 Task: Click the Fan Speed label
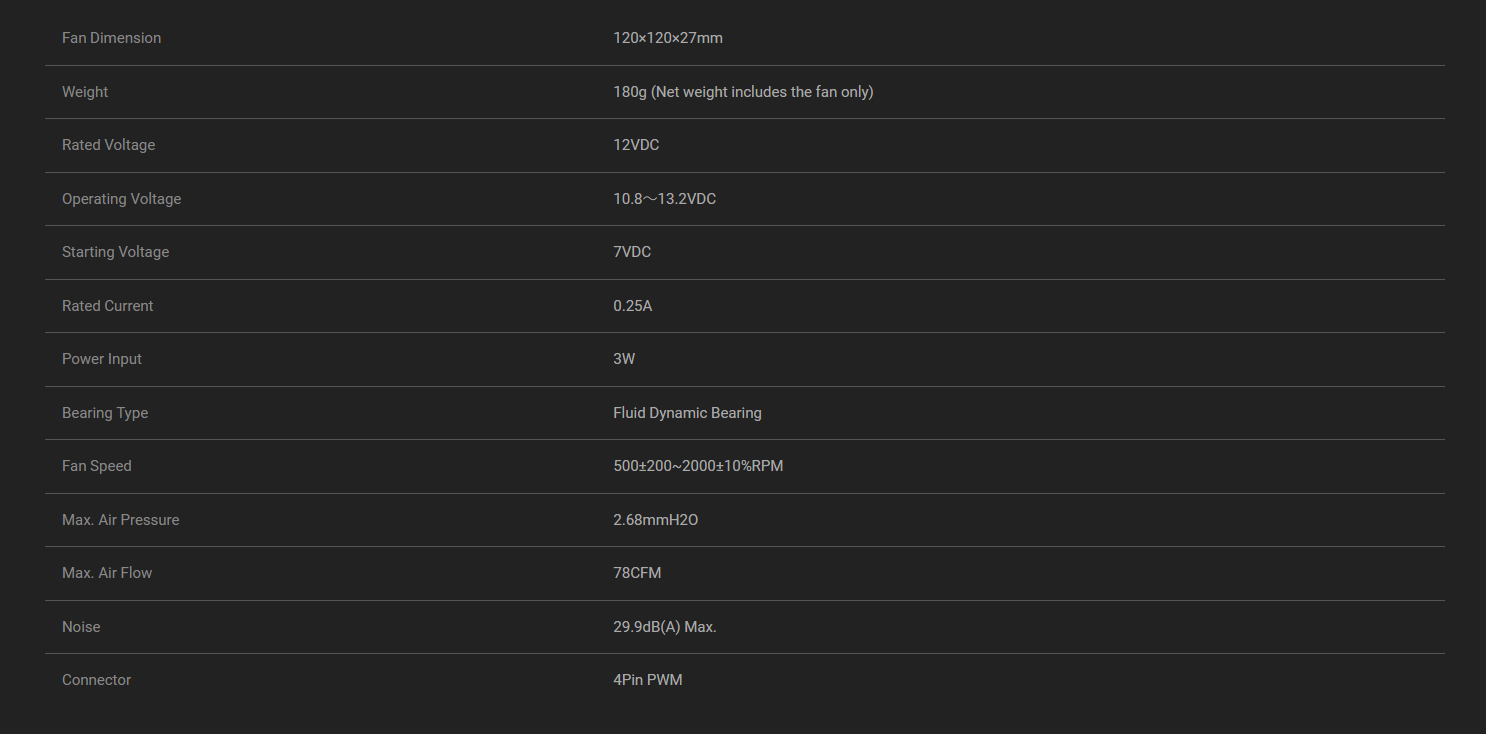point(96,466)
